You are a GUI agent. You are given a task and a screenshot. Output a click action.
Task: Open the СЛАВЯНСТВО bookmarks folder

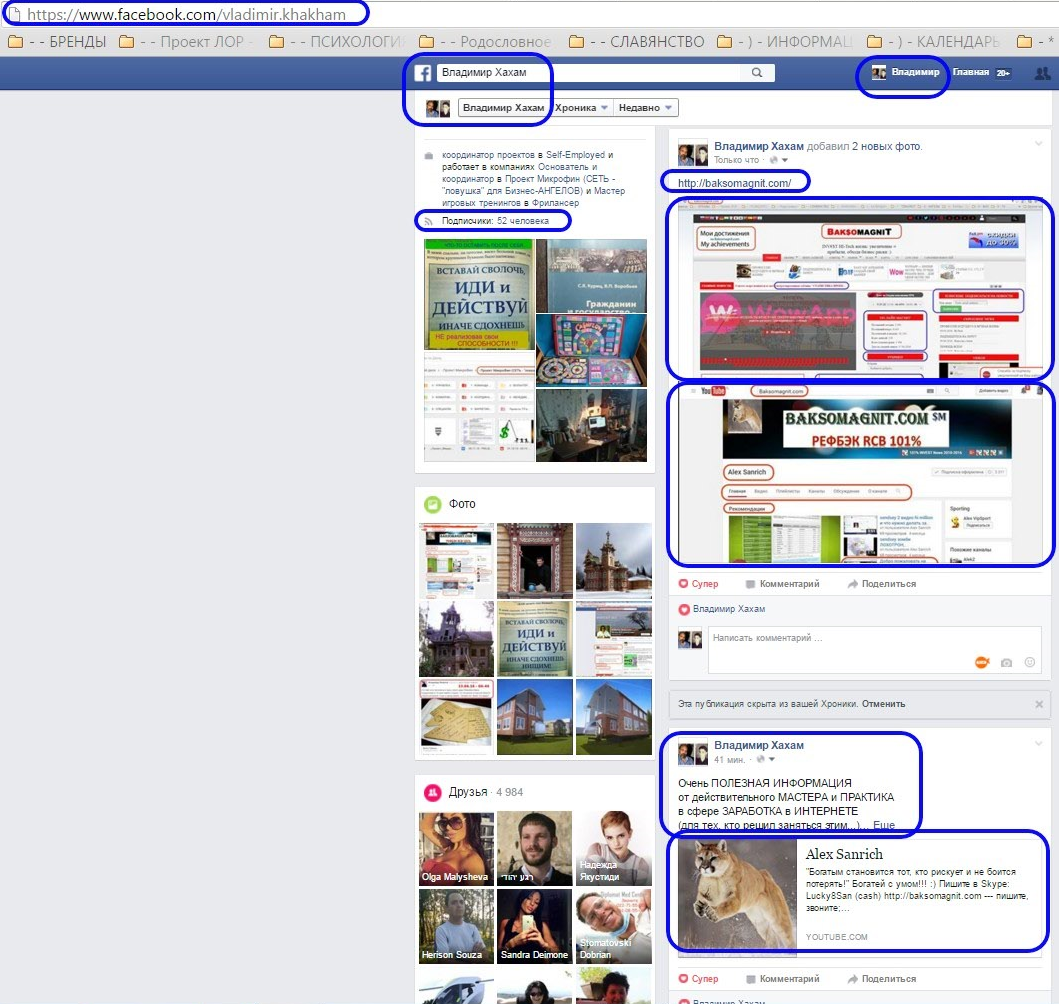(636, 42)
